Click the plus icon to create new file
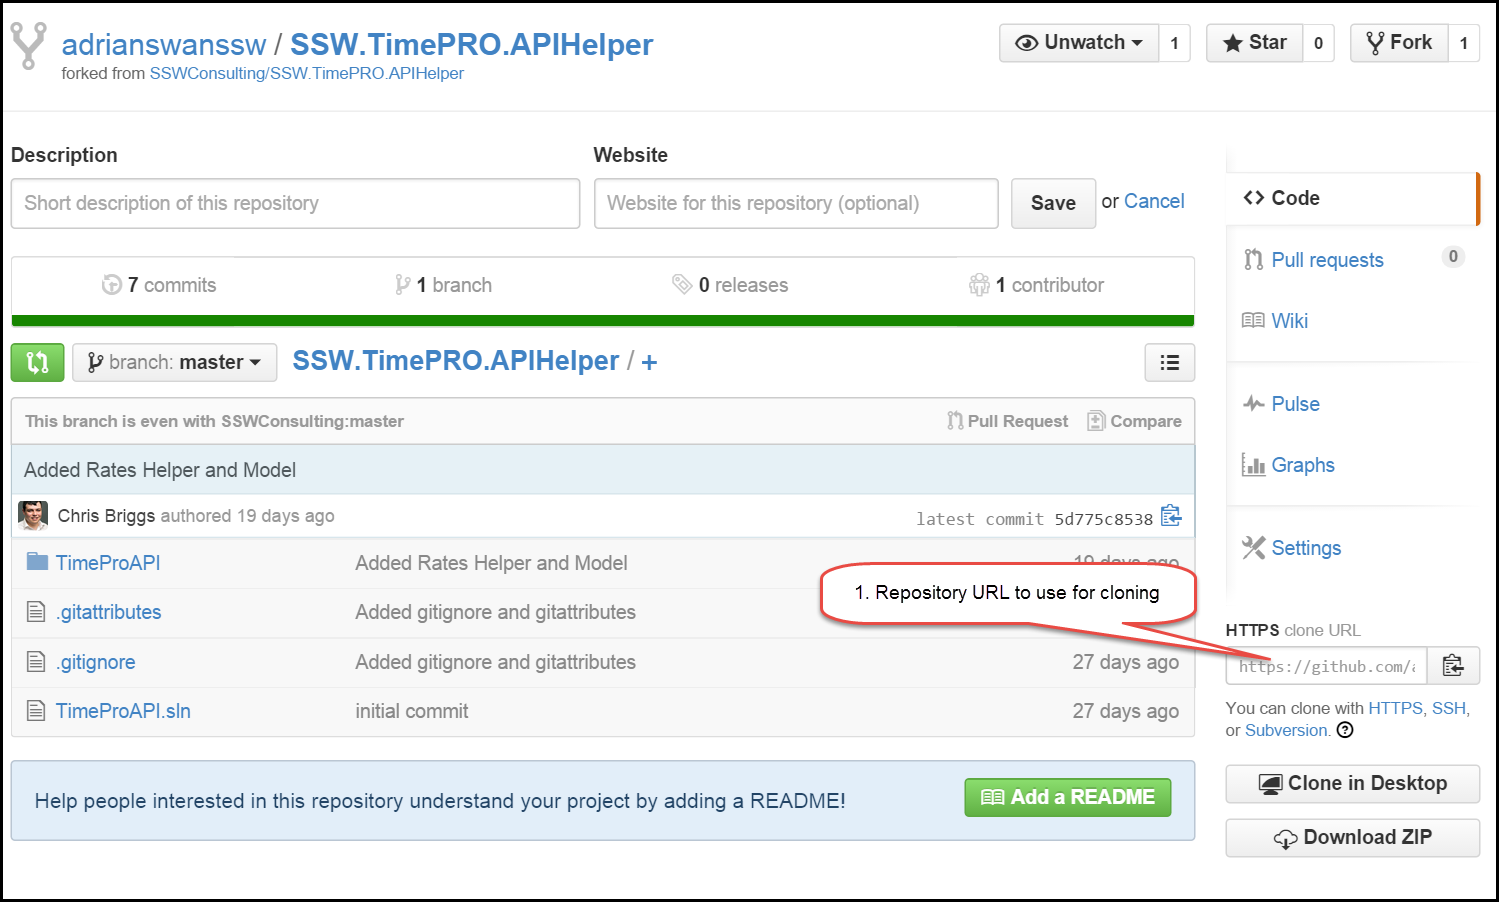This screenshot has width=1499, height=902. pos(649,362)
